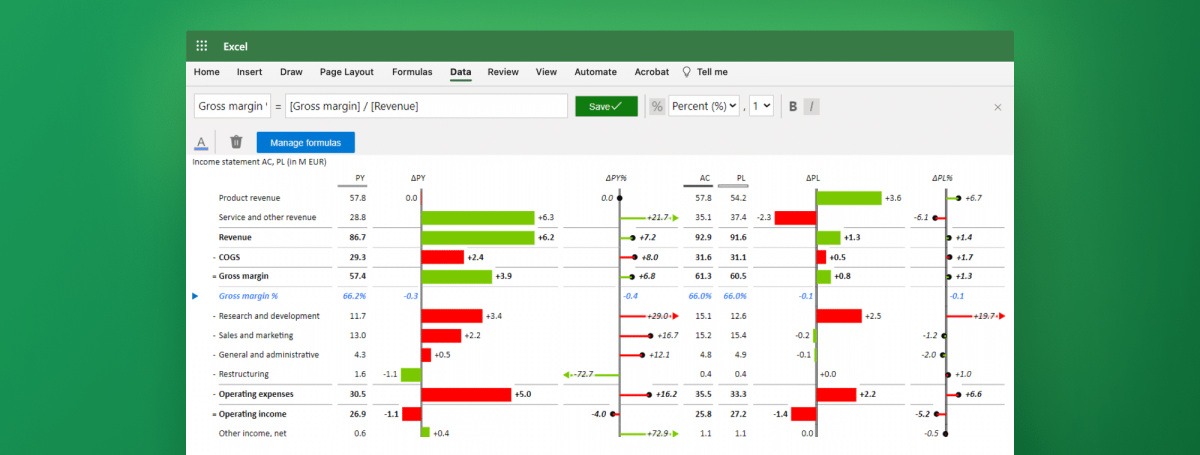This screenshot has height=455, width=1200.
Task: Click blue arrow beside Gross margin % row
Action: (x=195, y=296)
